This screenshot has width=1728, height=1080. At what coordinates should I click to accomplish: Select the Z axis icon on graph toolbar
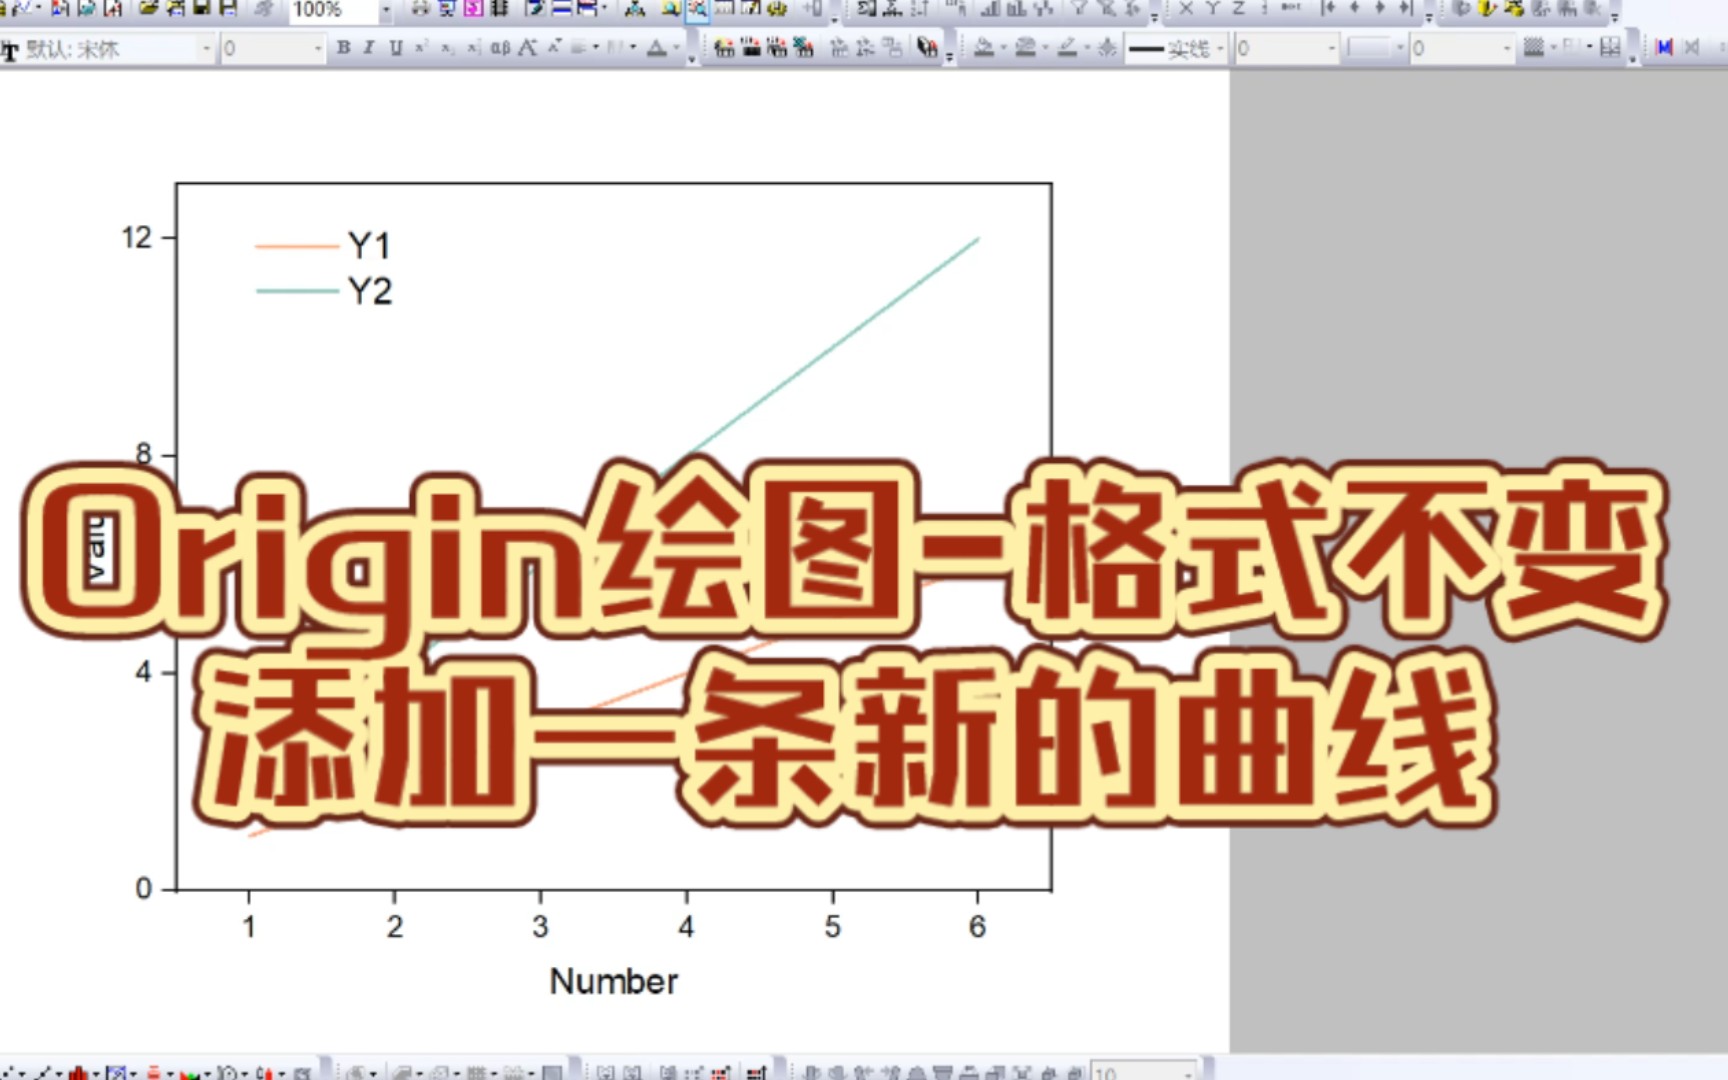click(x=1238, y=13)
